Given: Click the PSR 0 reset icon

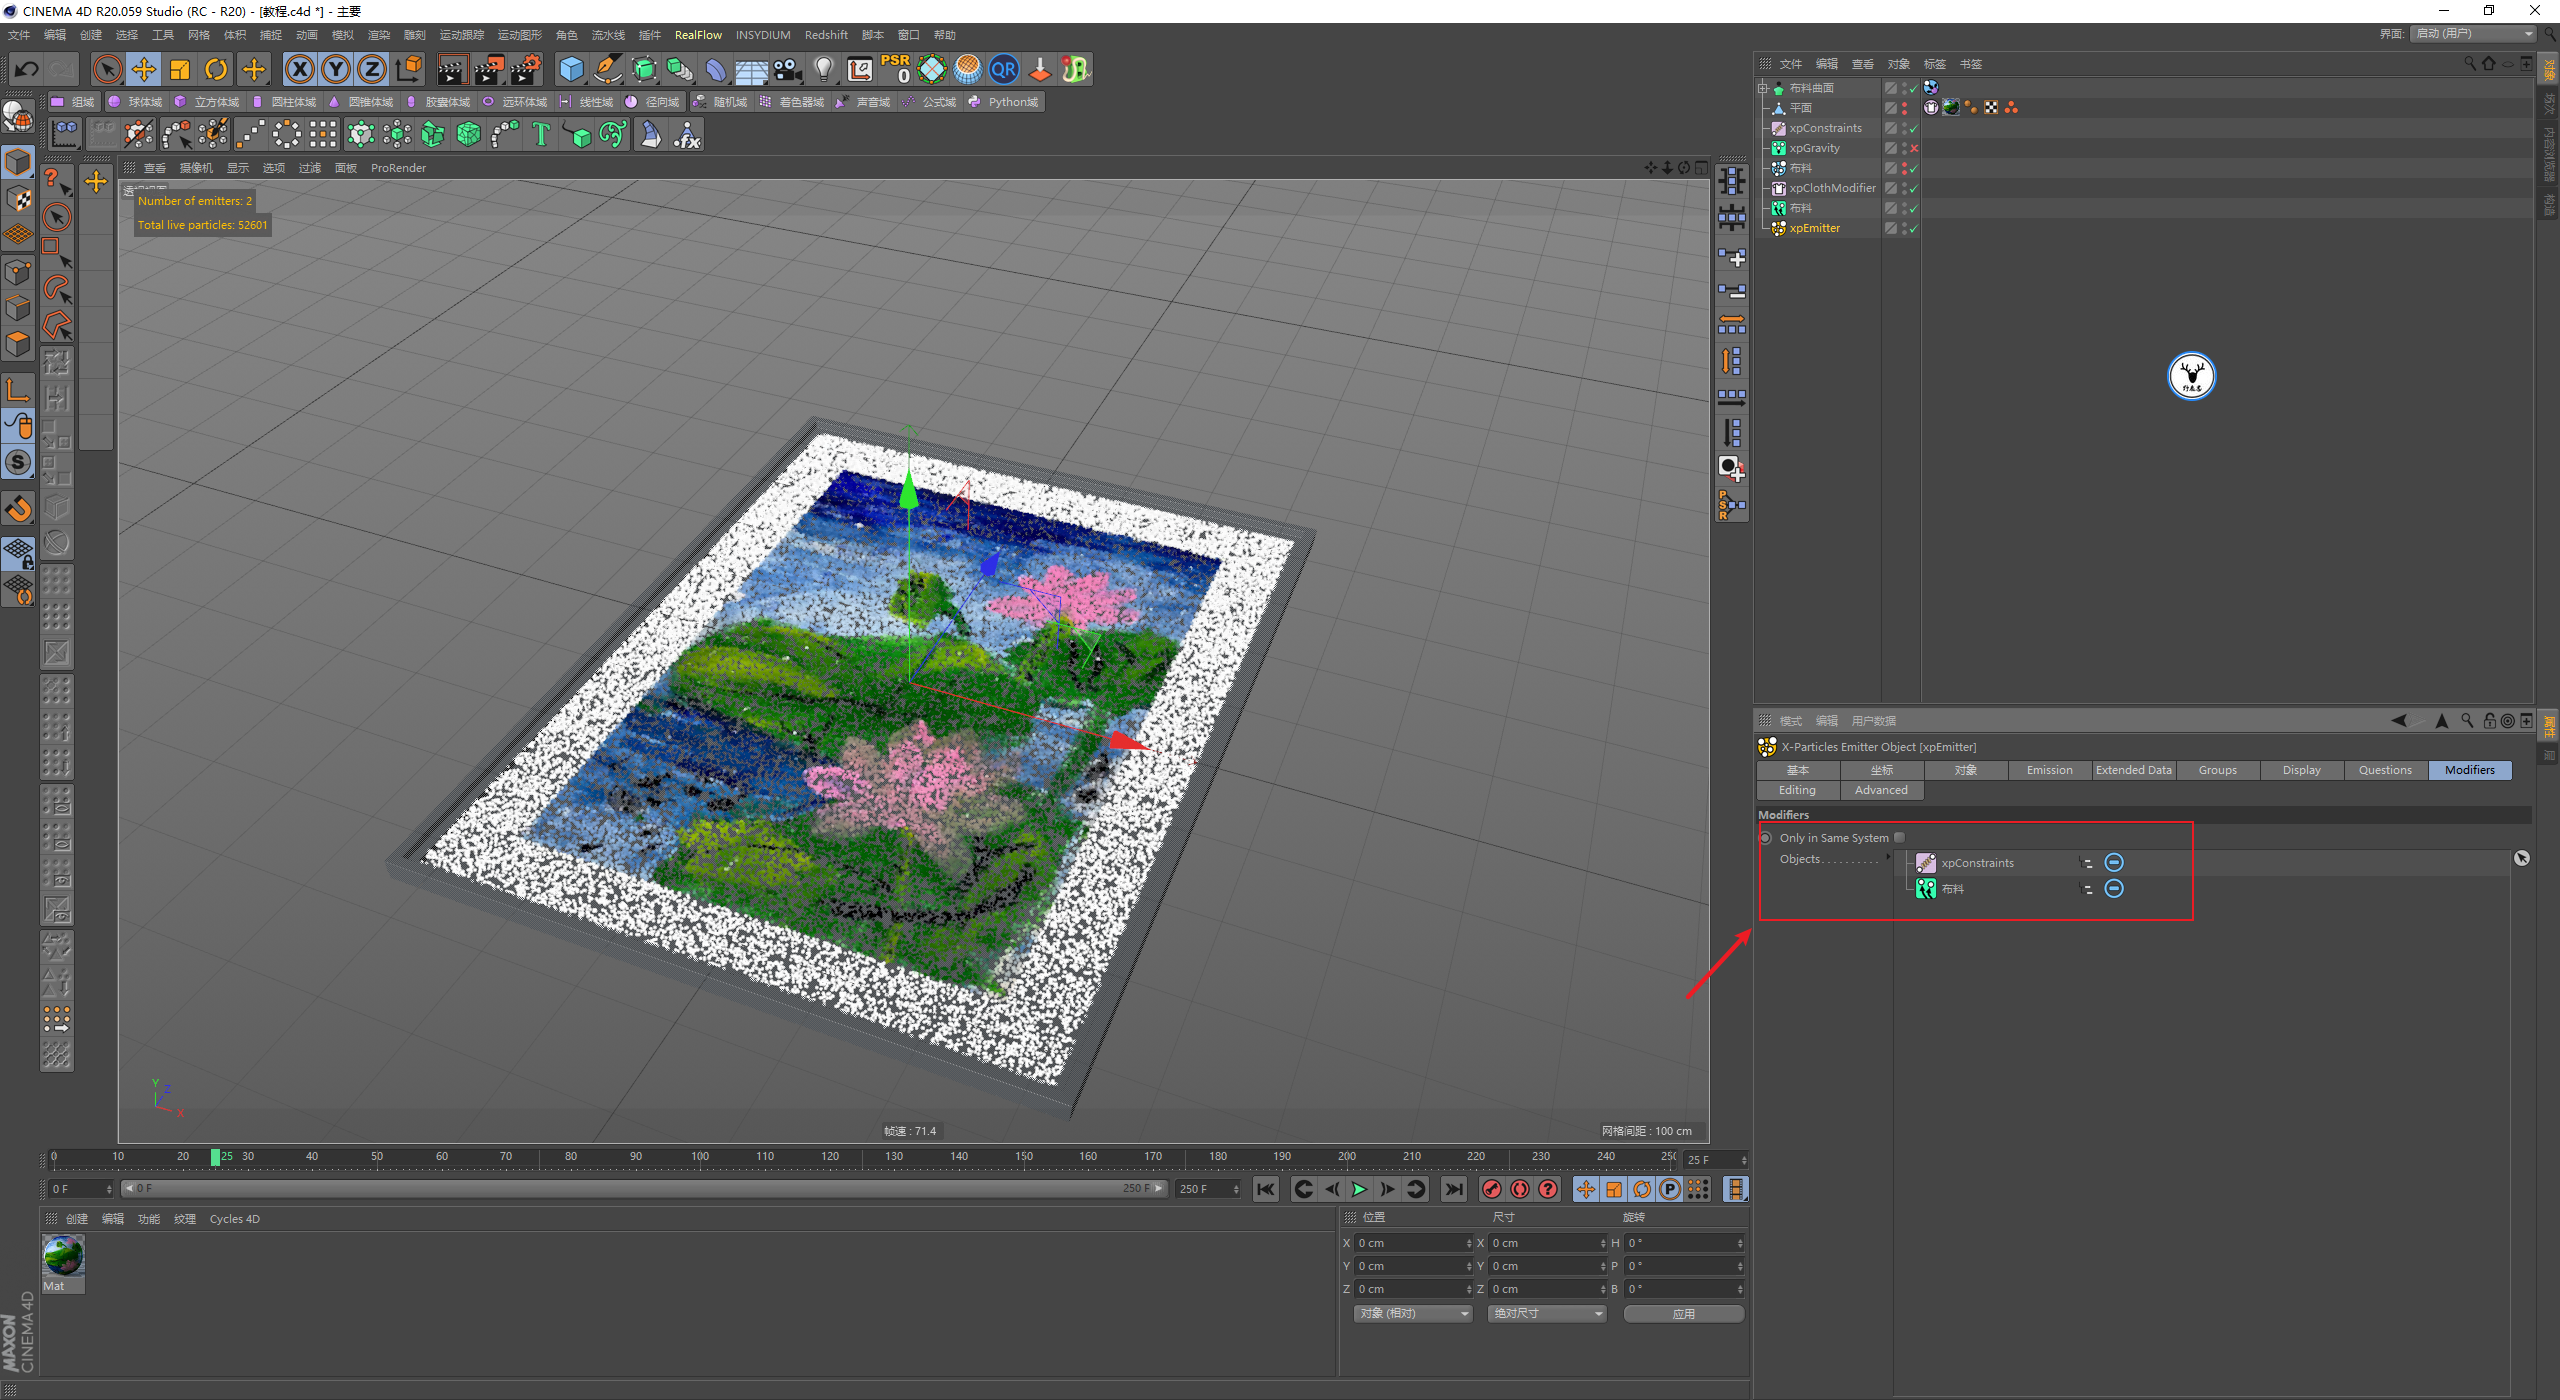Looking at the screenshot, I should coord(896,69).
